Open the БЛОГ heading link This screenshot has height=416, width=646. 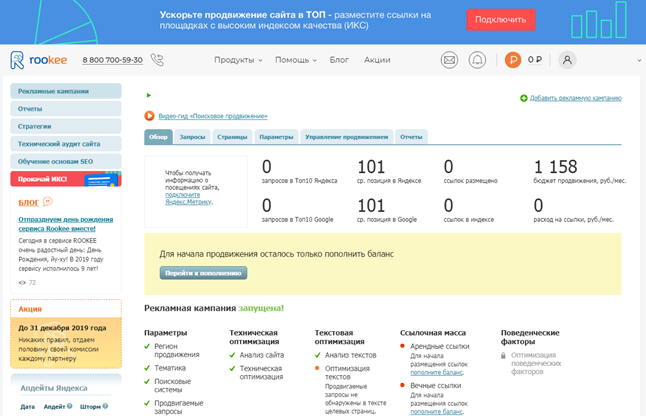pos(28,202)
